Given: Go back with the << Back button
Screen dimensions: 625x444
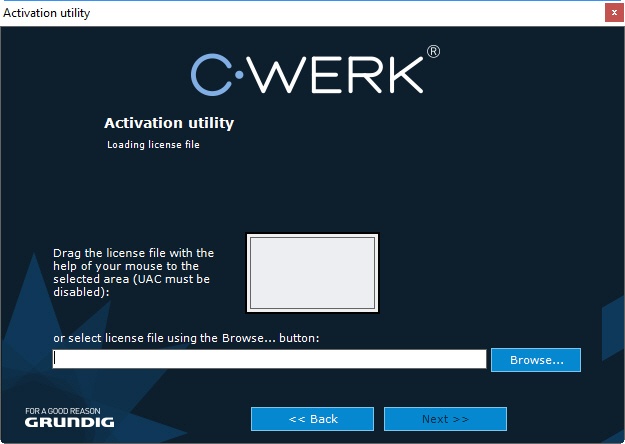Looking at the screenshot, I should pyautogui.click(x=312, y=419).
